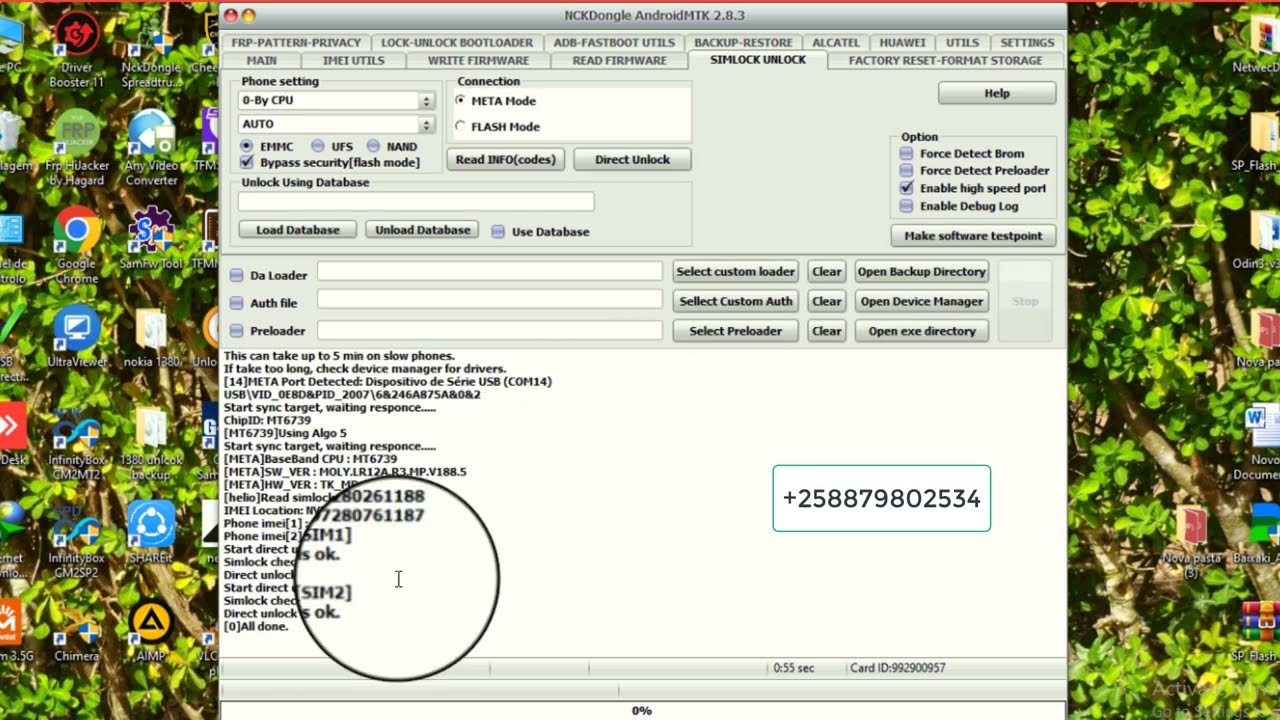Tick the Da Loader checkbox
Viewport: 1280px width, 720px height.
237,275
